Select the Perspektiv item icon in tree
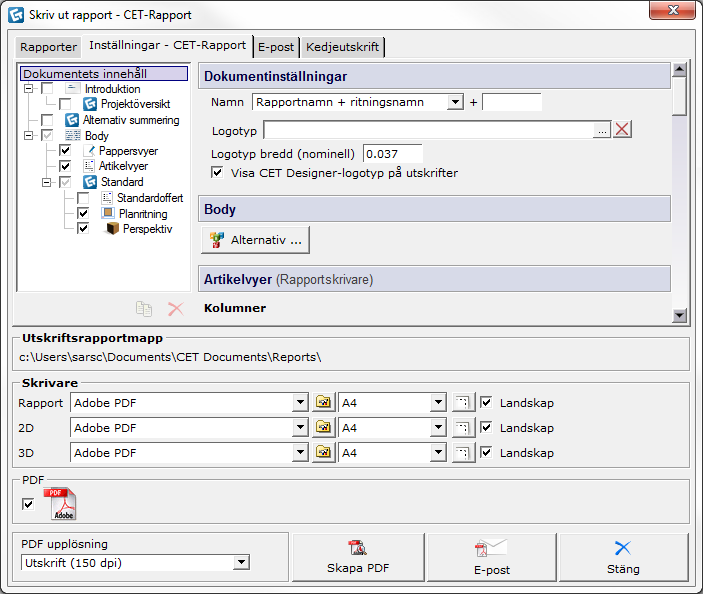703x594 pixels. click(x=112, y=229)
